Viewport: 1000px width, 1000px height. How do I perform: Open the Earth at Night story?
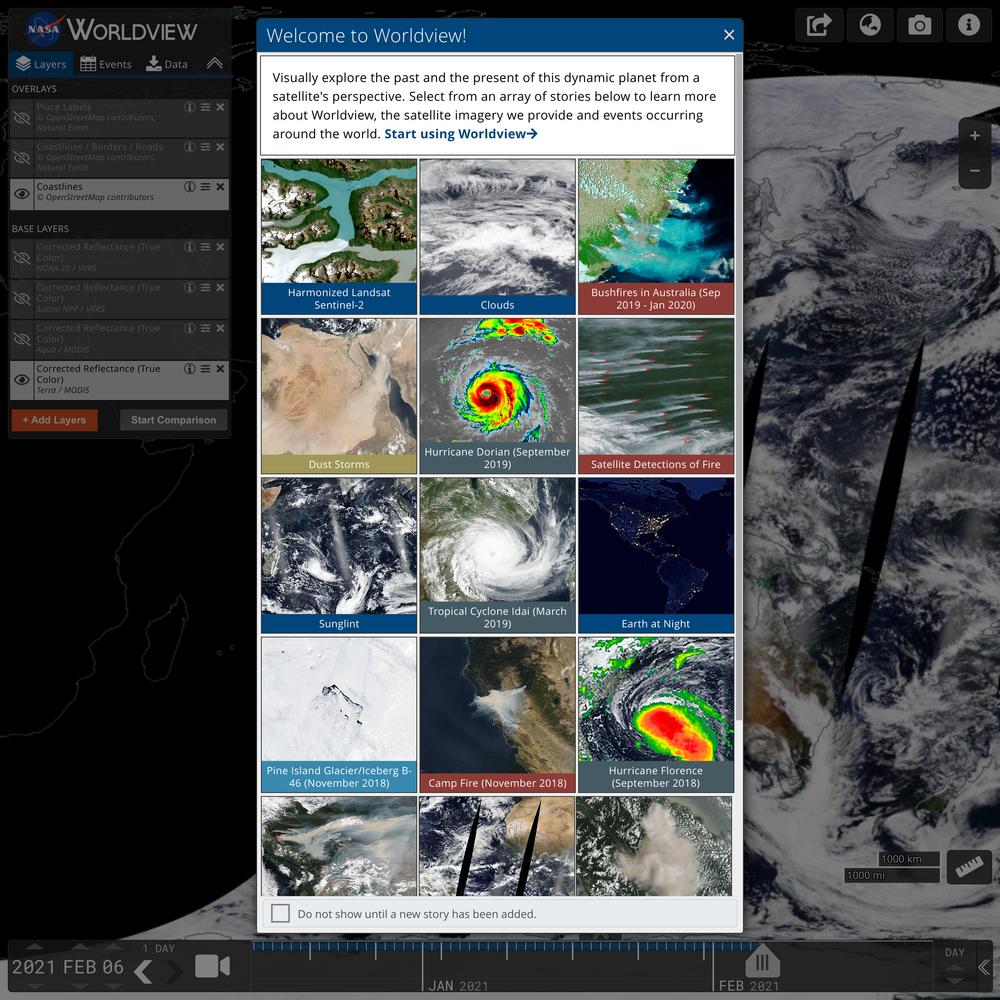[656, 555]
